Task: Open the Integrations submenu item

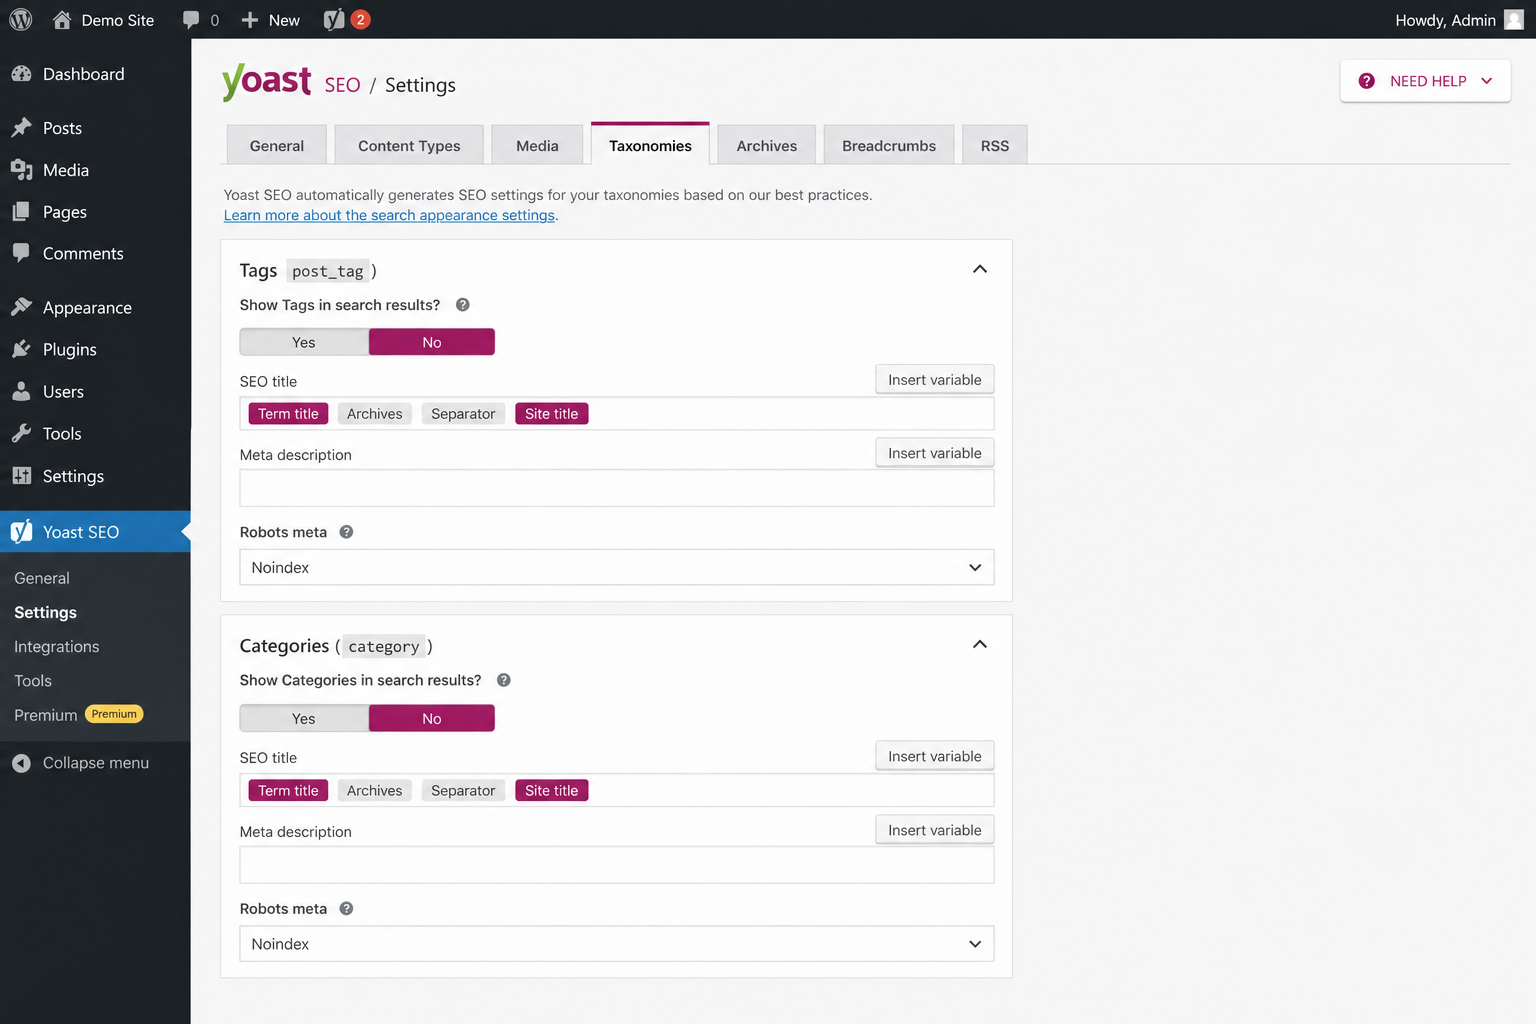Action: [x=57, y=646]
